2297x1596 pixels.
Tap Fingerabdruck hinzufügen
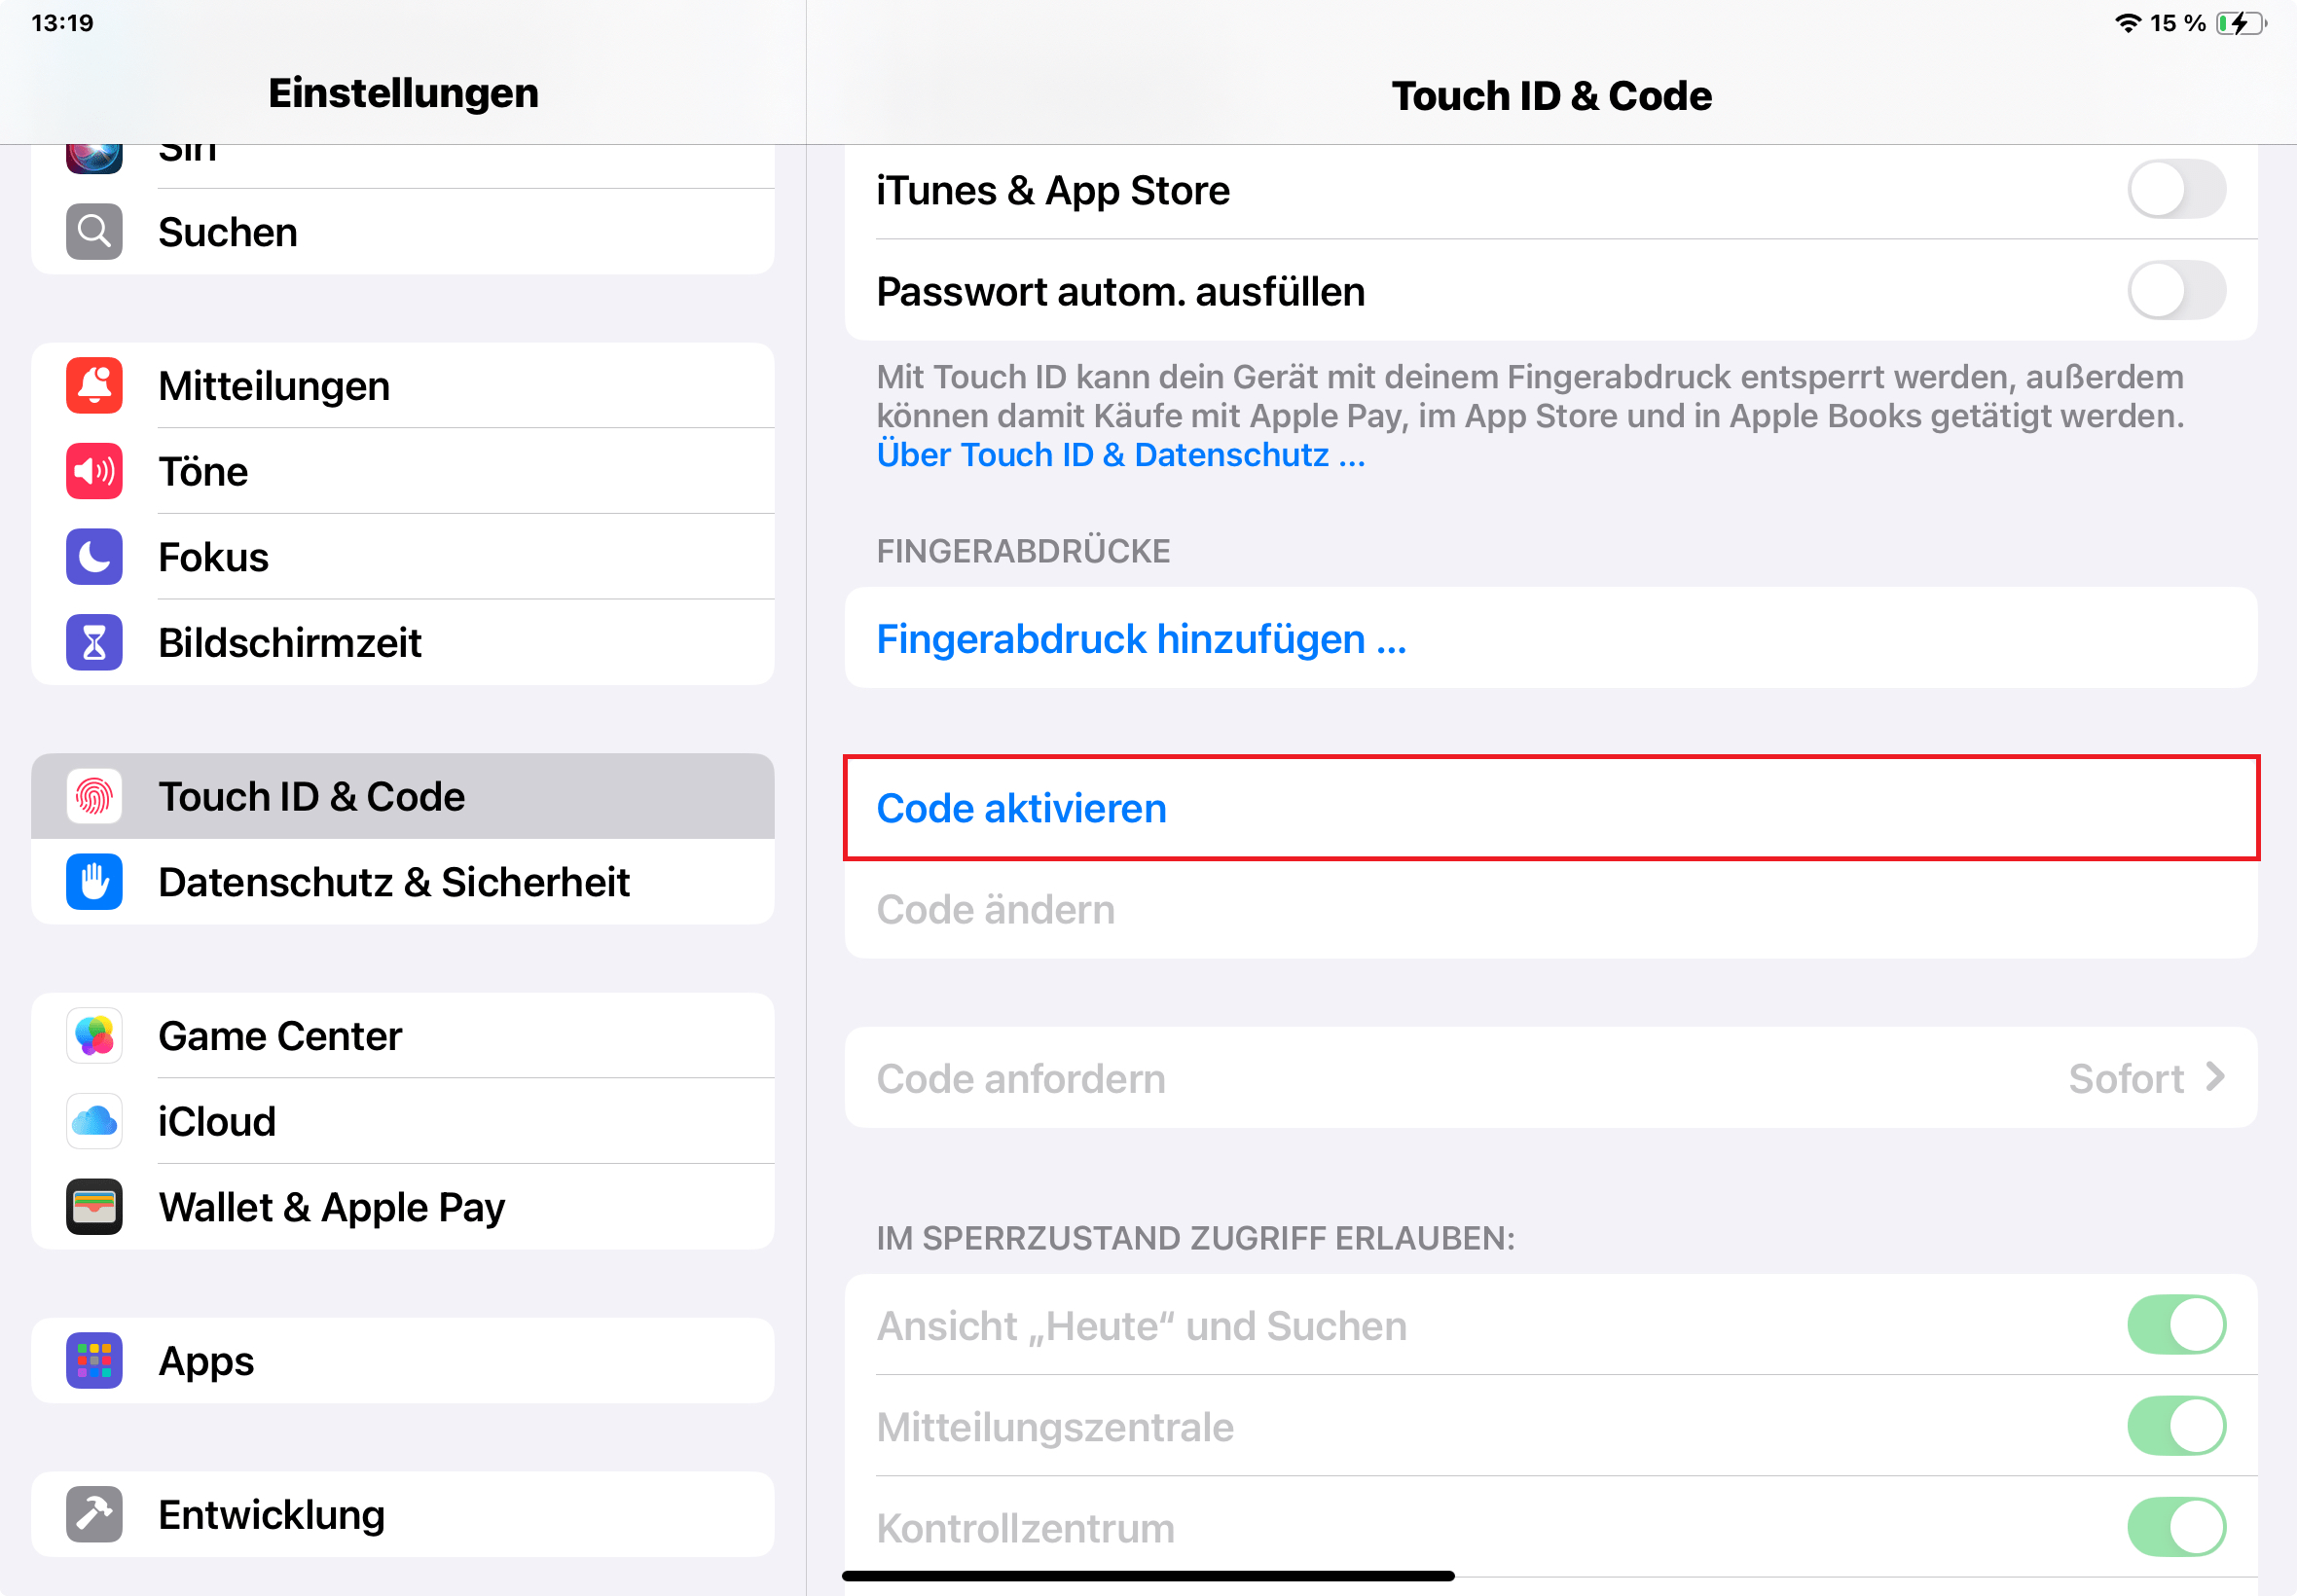click(1141, 639)
